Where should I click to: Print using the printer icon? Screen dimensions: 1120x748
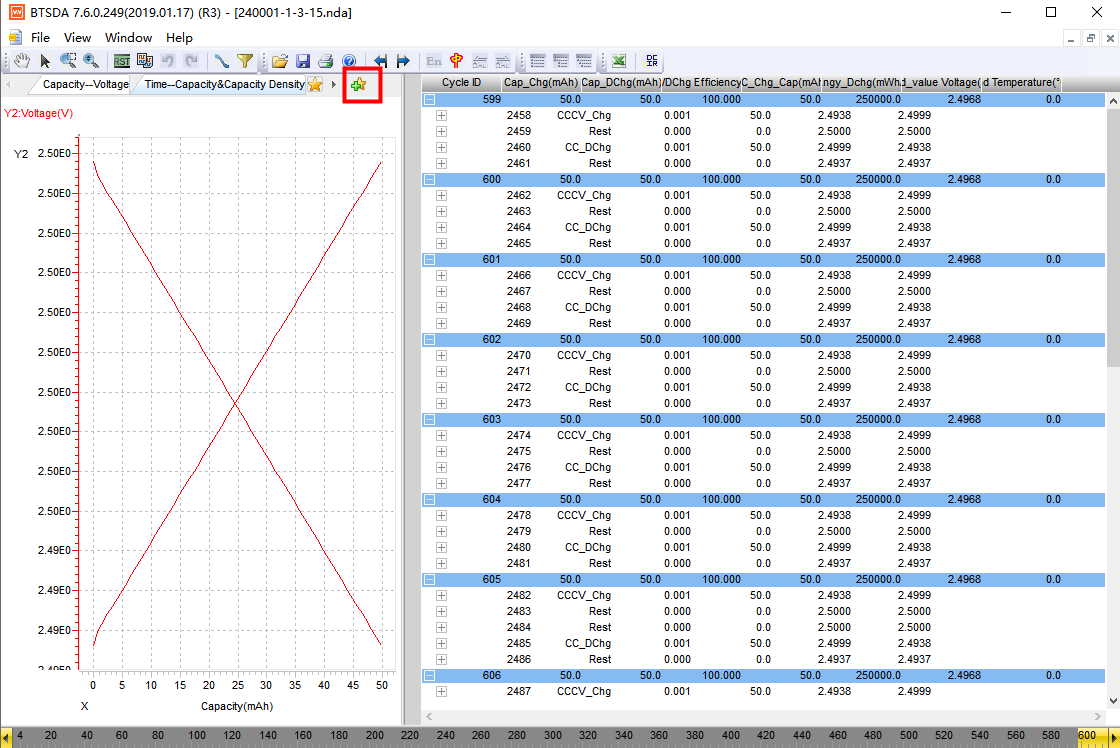(326, 61)
